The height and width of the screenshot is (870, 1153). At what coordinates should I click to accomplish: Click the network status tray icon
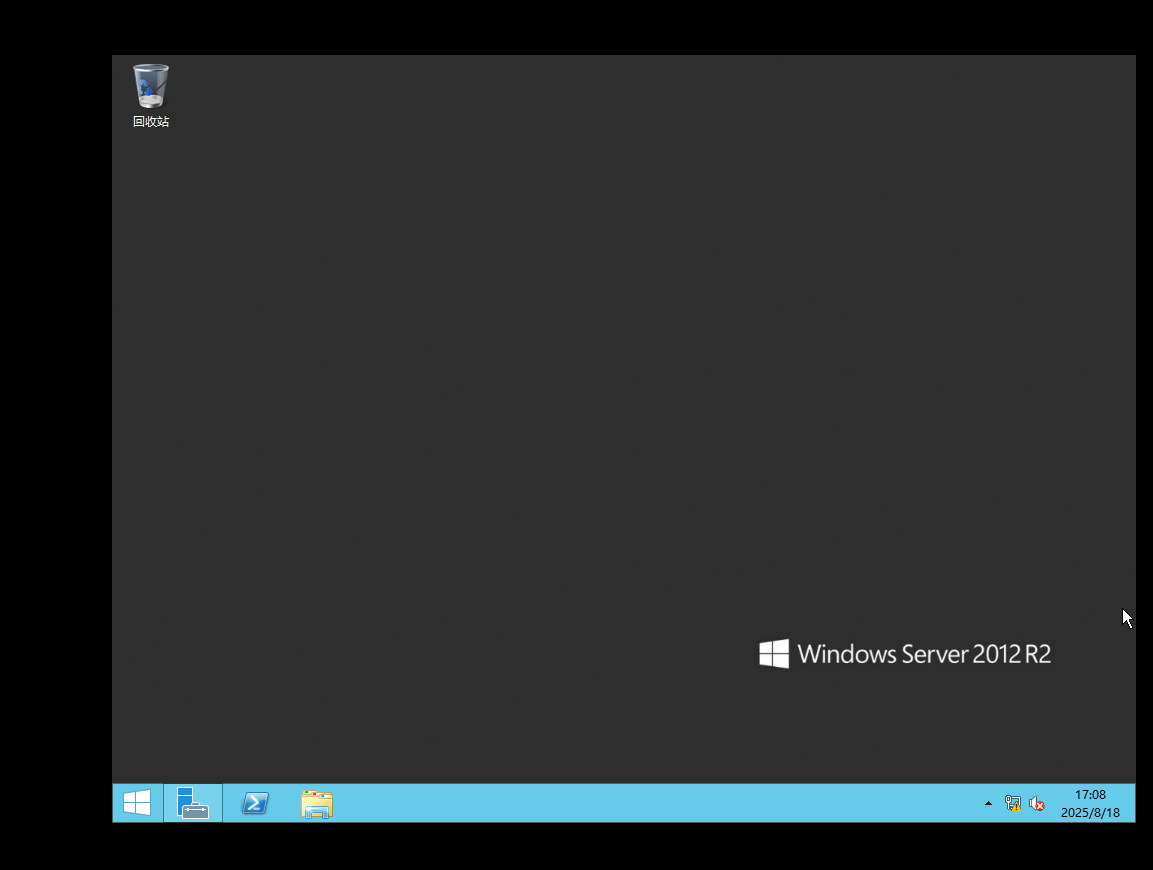(1013, 804)
